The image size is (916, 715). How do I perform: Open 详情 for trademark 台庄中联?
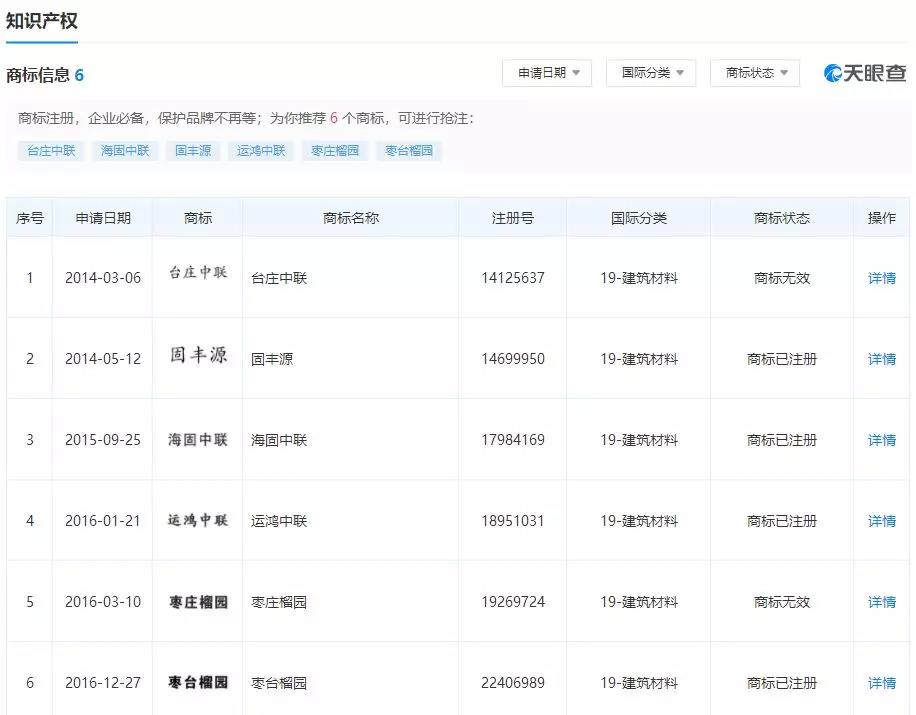881,278
